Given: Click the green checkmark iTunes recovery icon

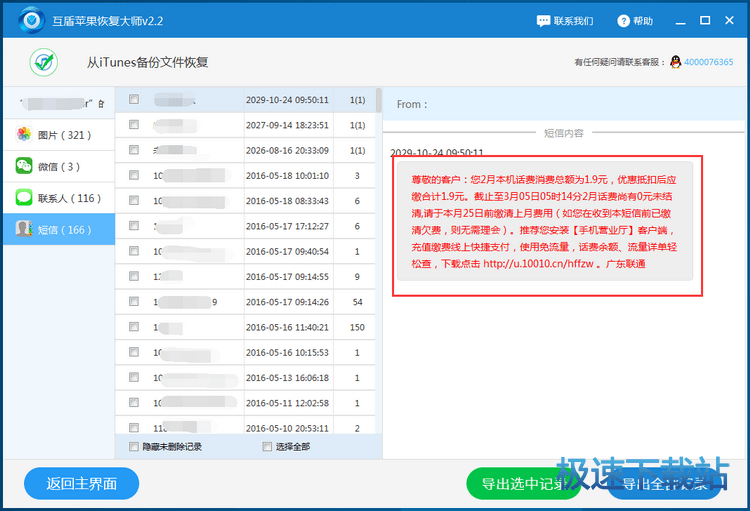Looking at the screenshot, I should 44,62.
